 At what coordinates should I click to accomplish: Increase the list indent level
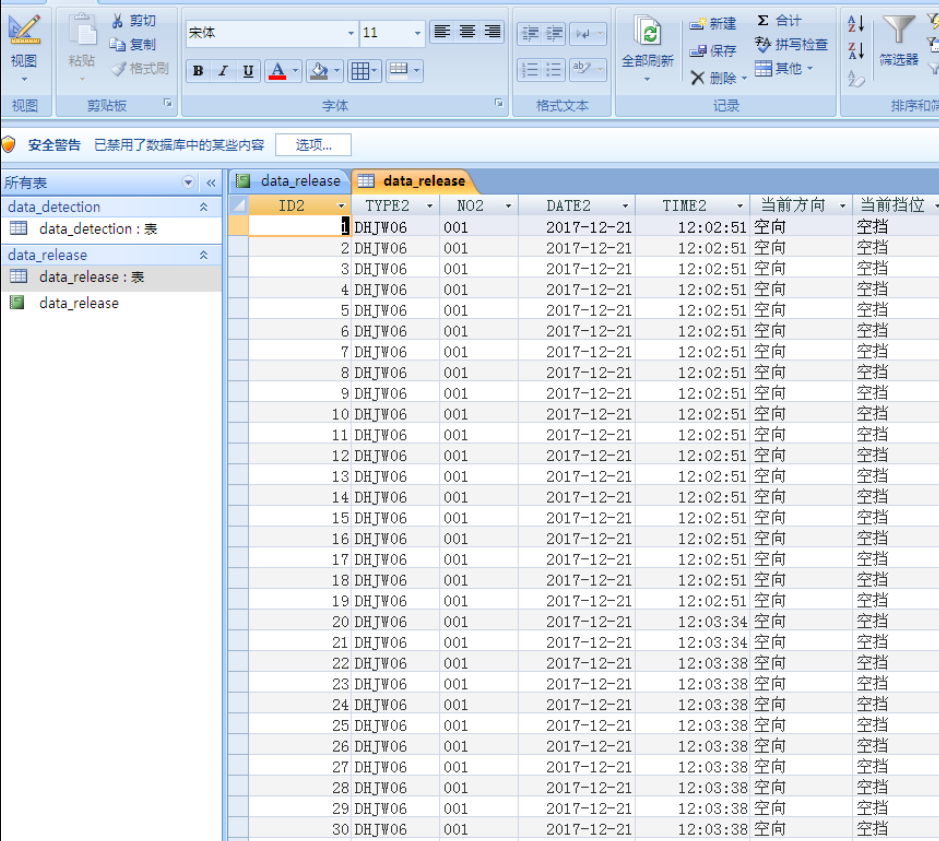pyautogui.click(x=555, y=33)
